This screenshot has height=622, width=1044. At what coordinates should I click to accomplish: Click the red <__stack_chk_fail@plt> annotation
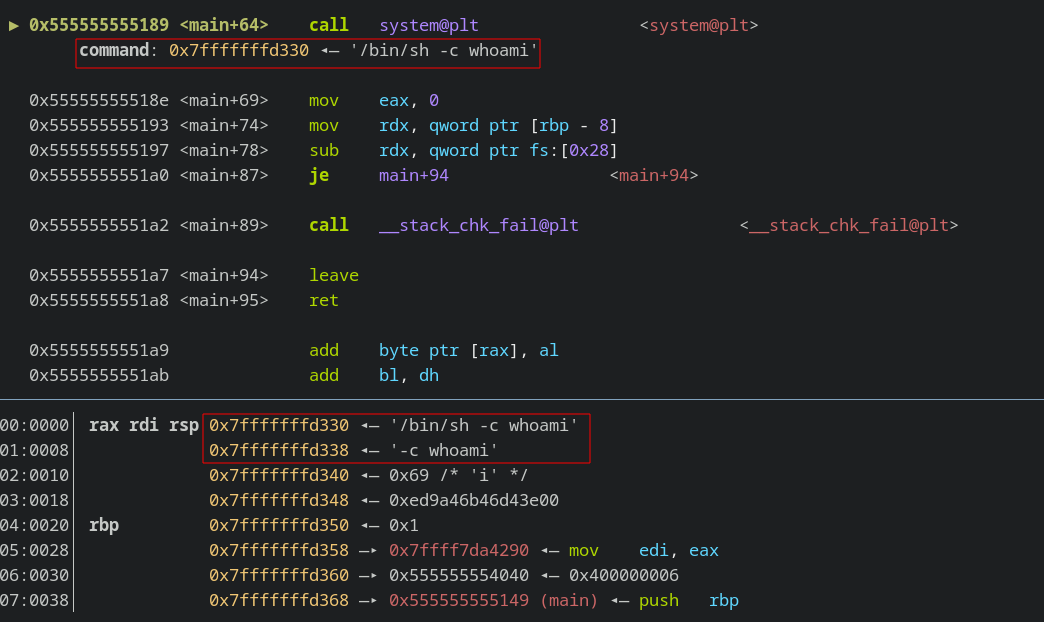coord(849,226)
